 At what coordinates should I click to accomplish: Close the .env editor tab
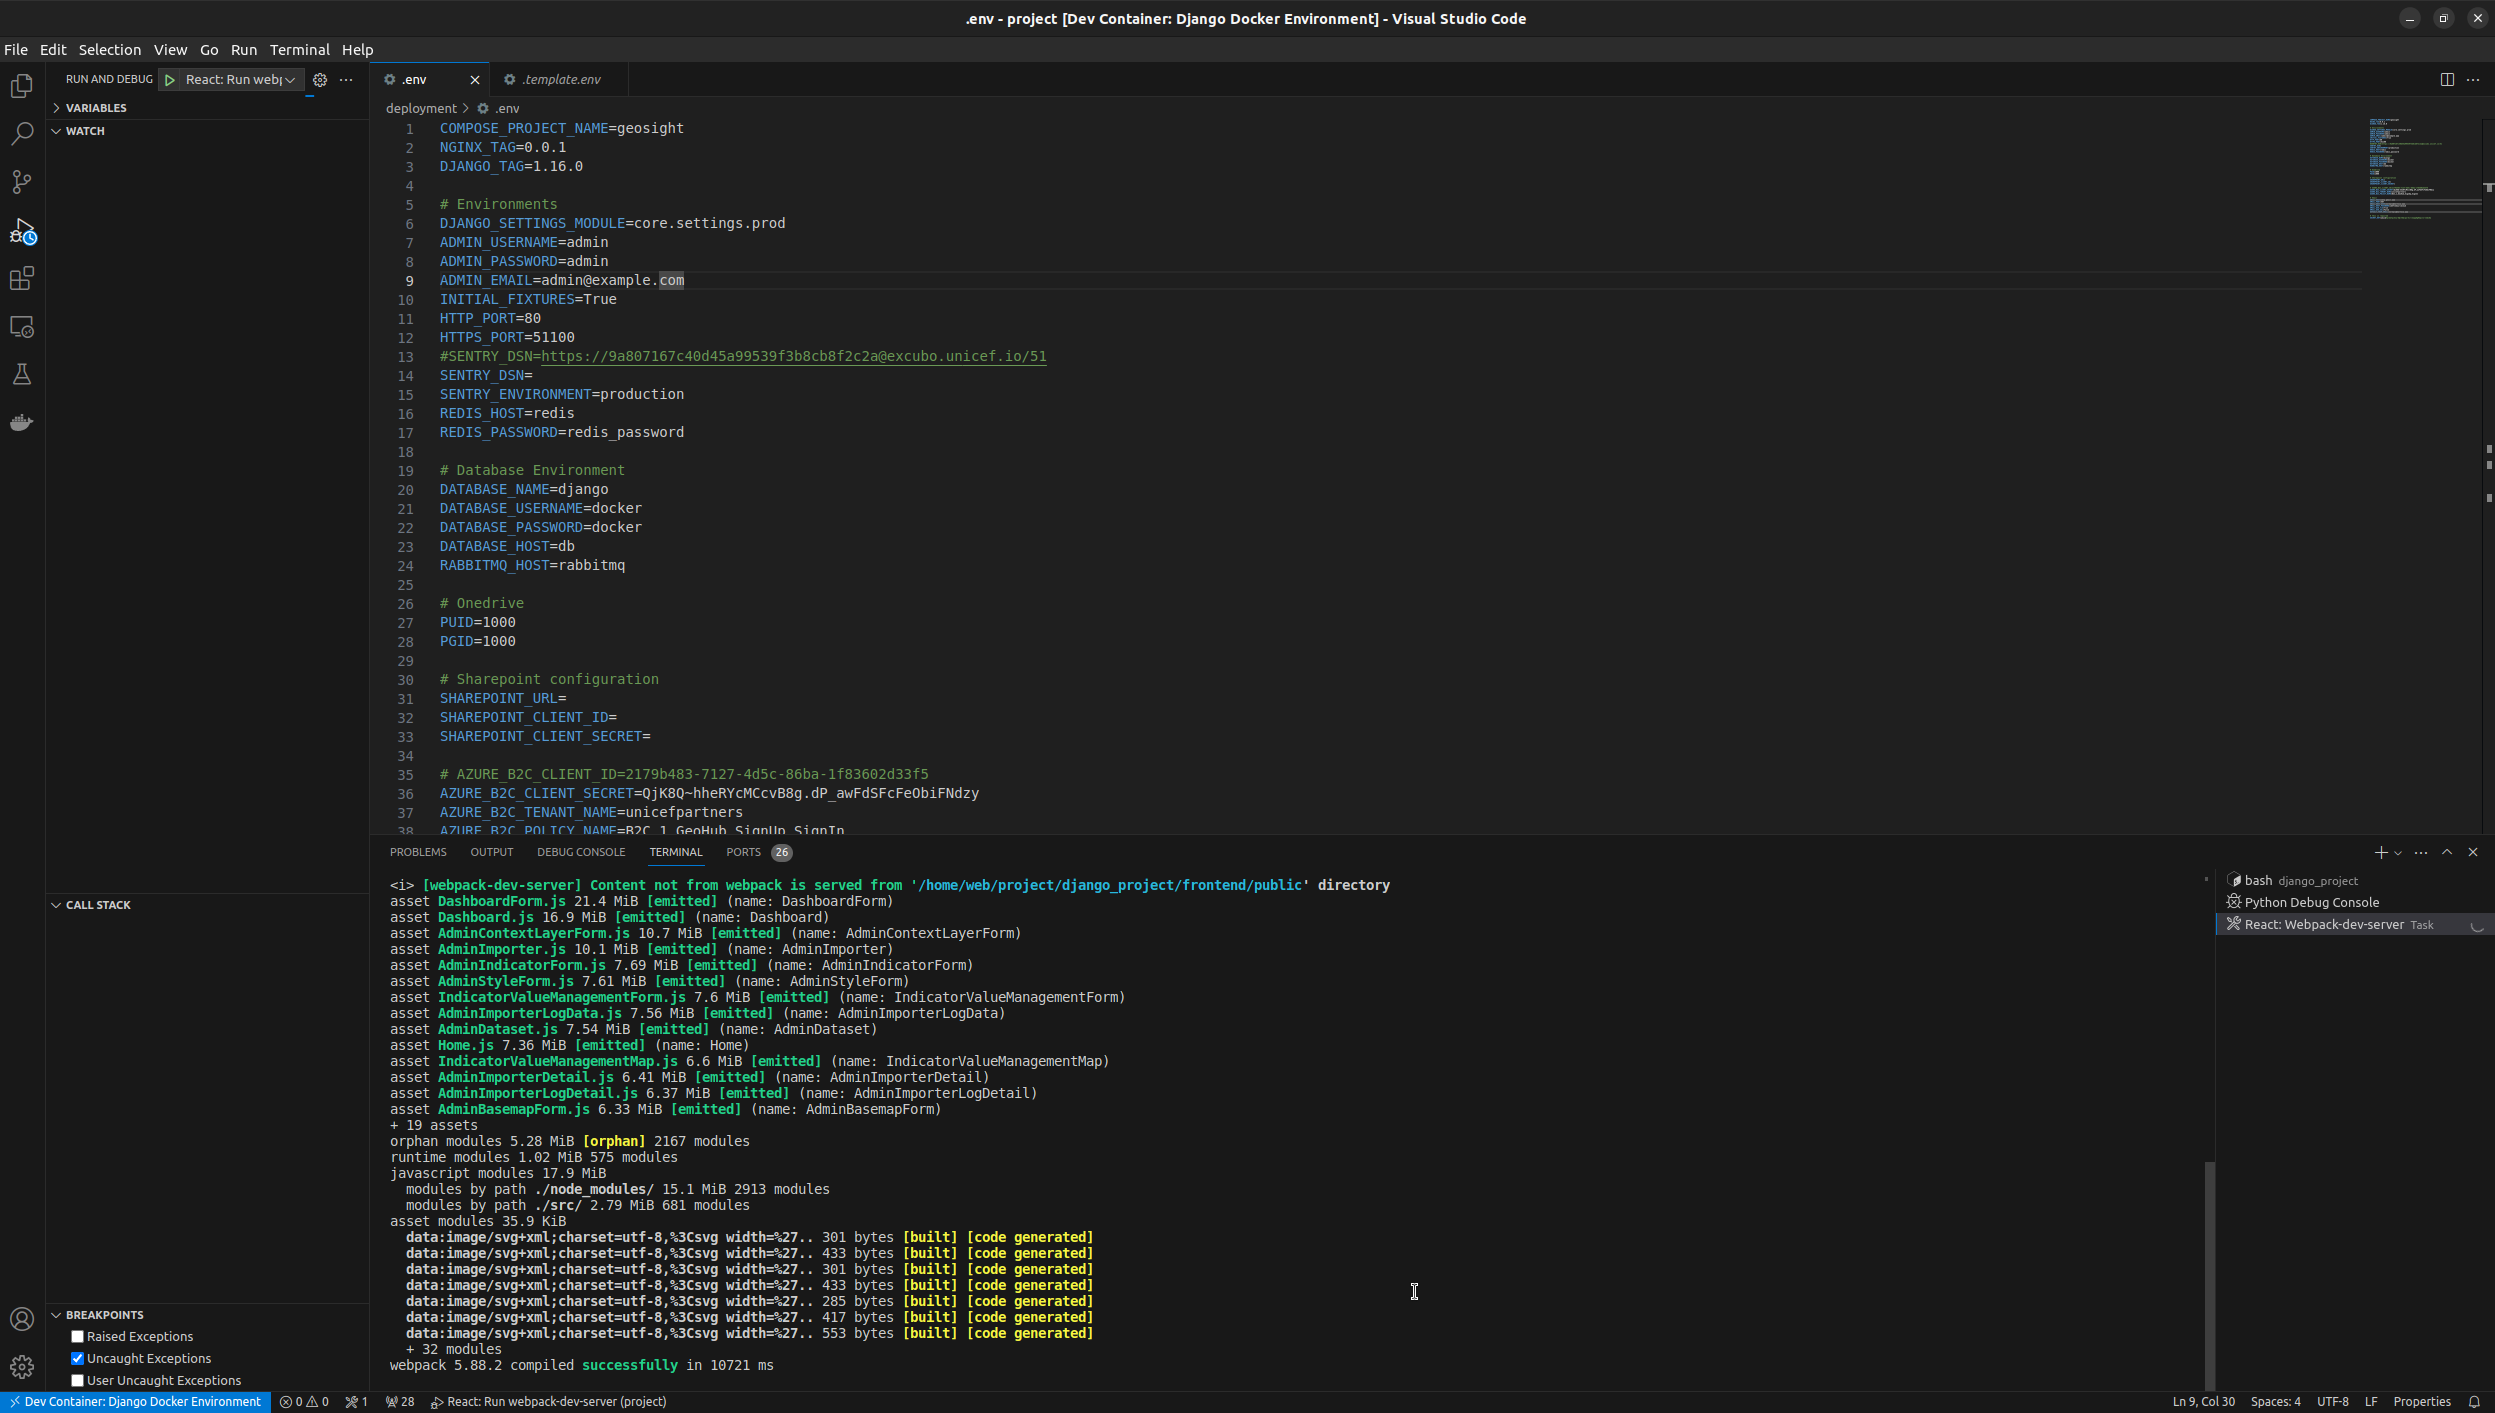click(475, 80)
